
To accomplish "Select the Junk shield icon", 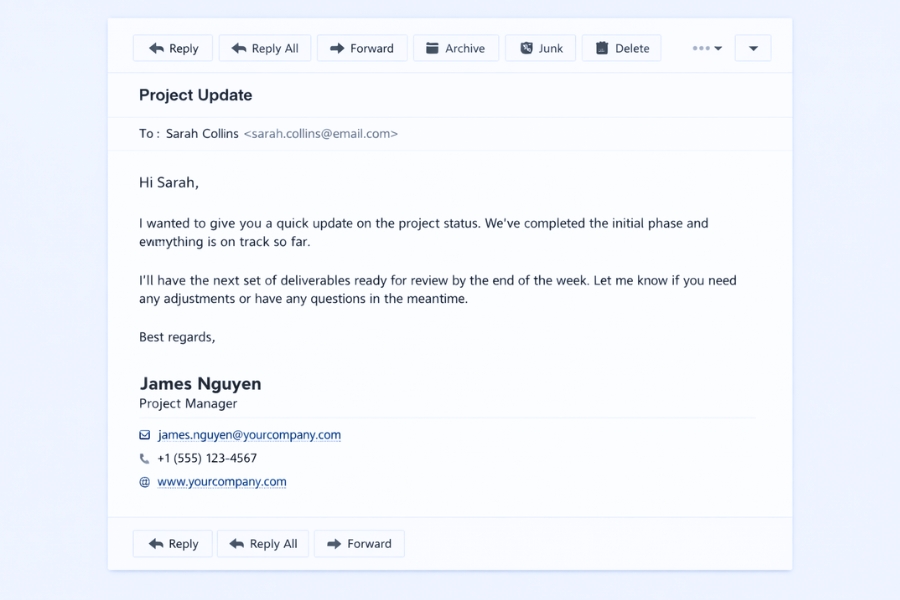I will 525,47.
